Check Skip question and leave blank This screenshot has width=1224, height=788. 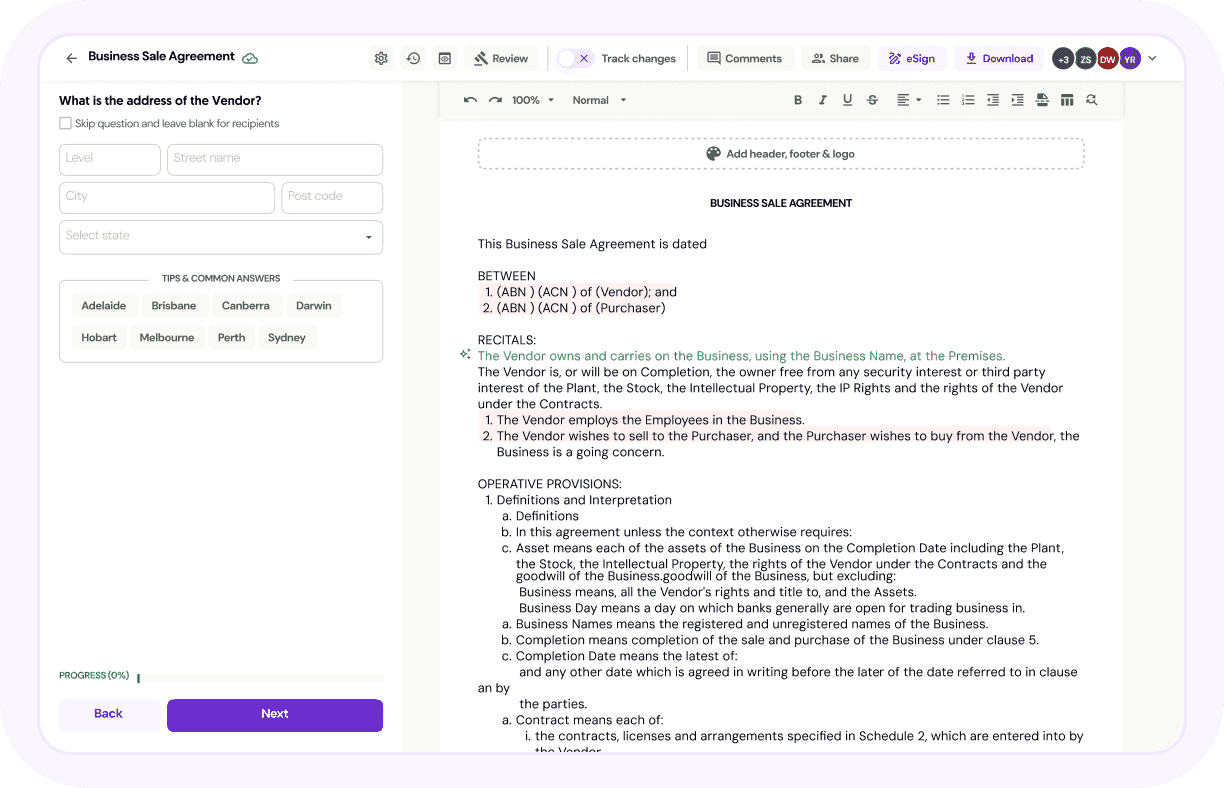click(x=65, y=124)
